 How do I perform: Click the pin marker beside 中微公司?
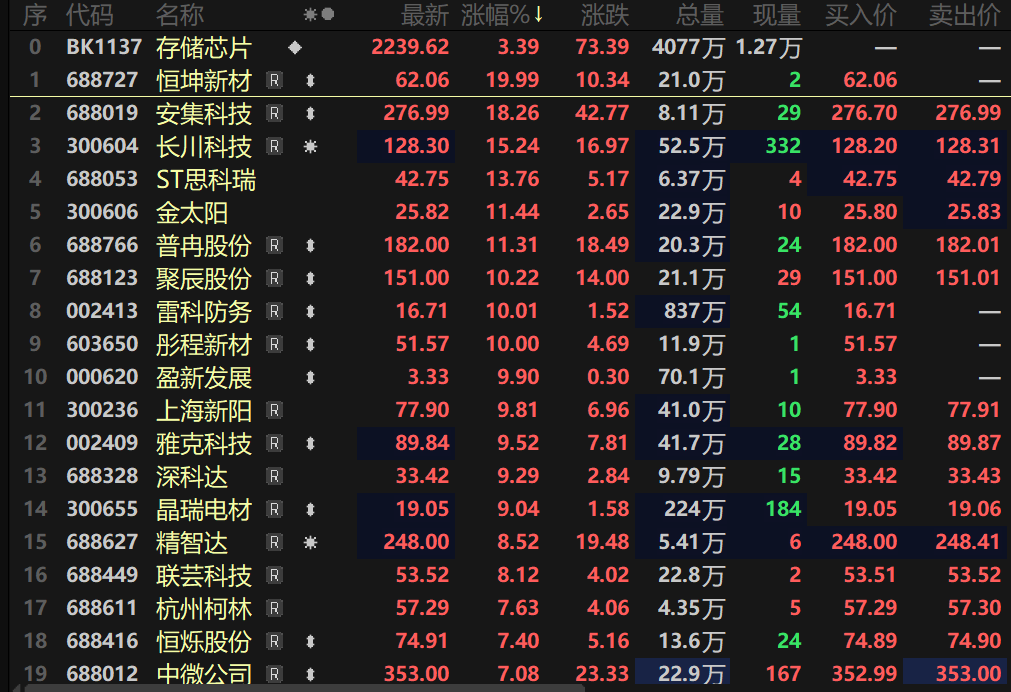[310, 675]
